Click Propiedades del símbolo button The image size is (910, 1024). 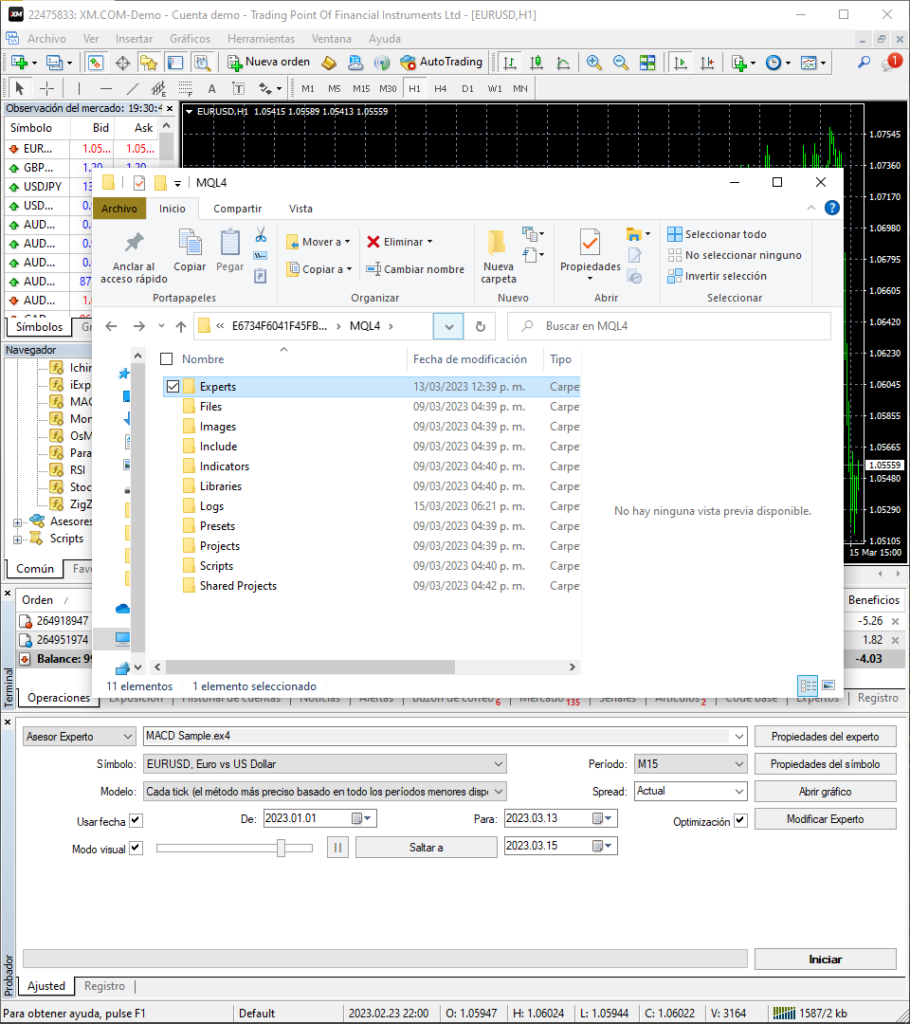825,764
